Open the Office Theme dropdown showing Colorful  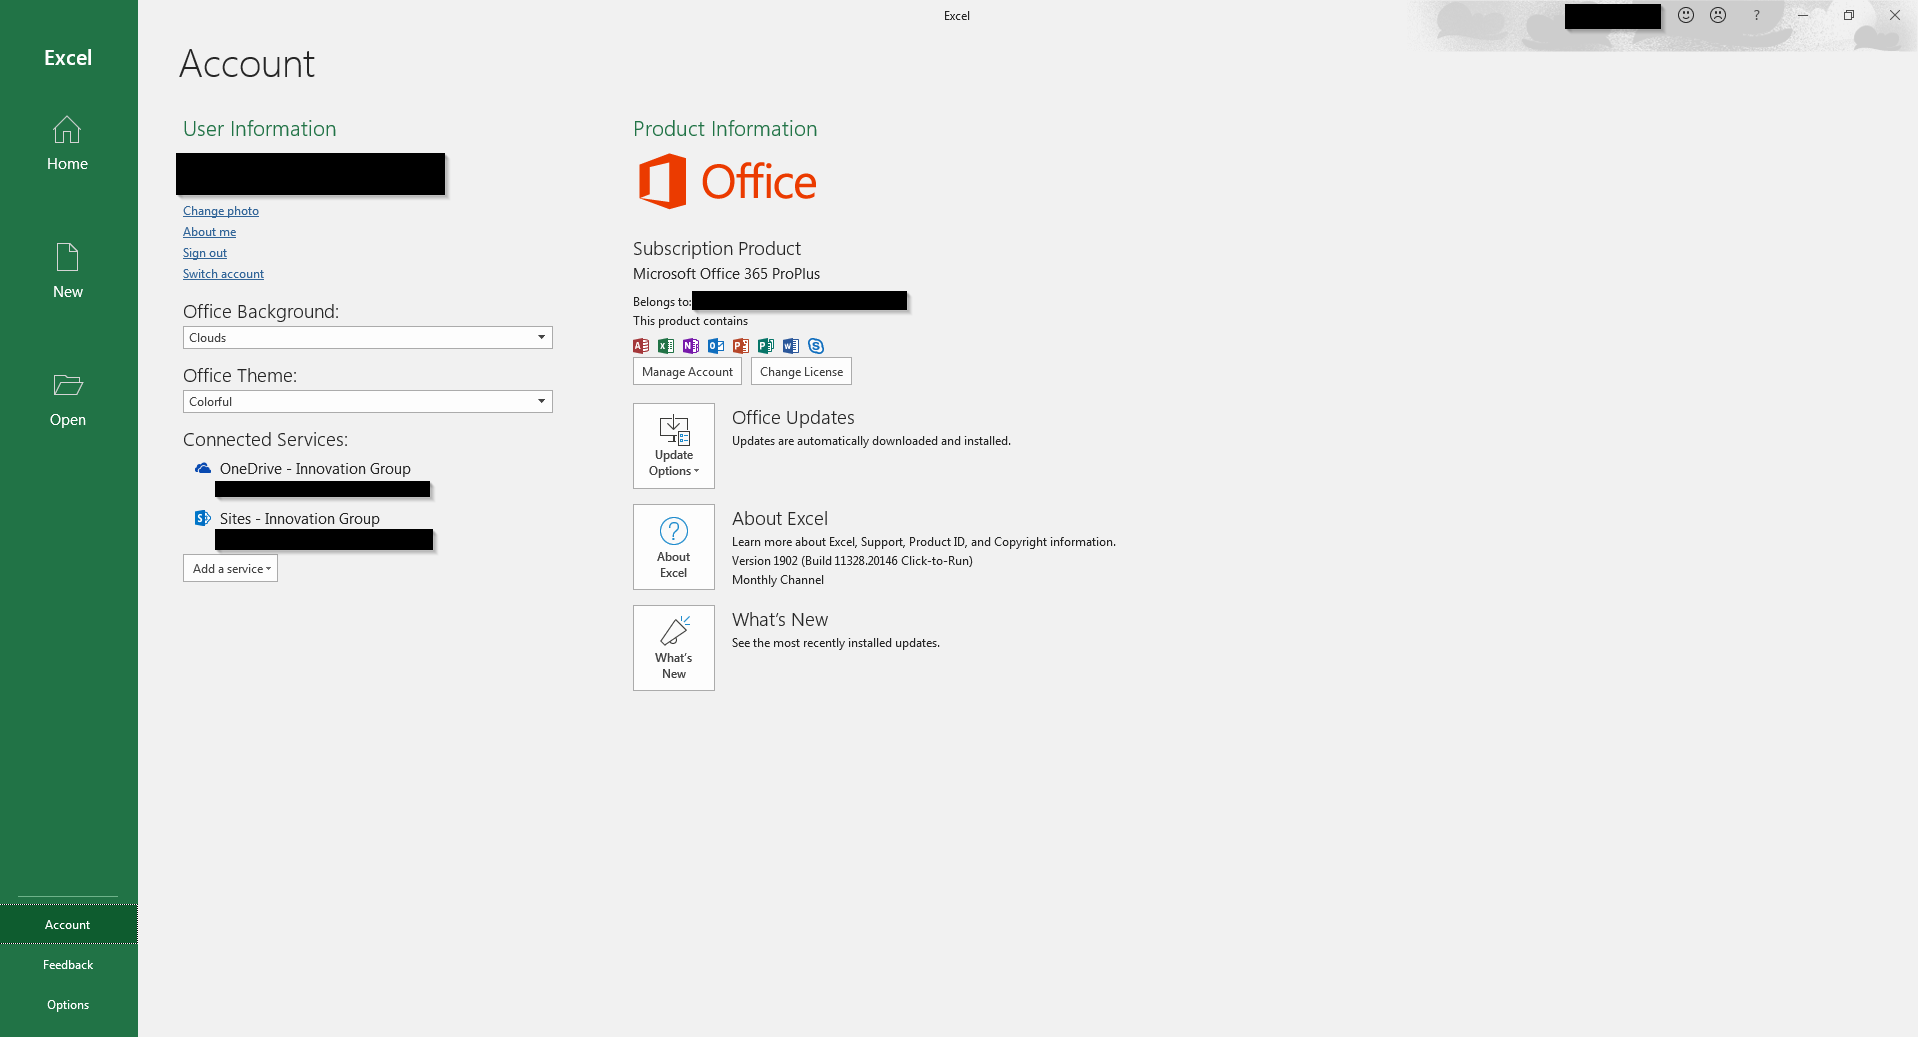pyautogui.click(x=368, y=402)
